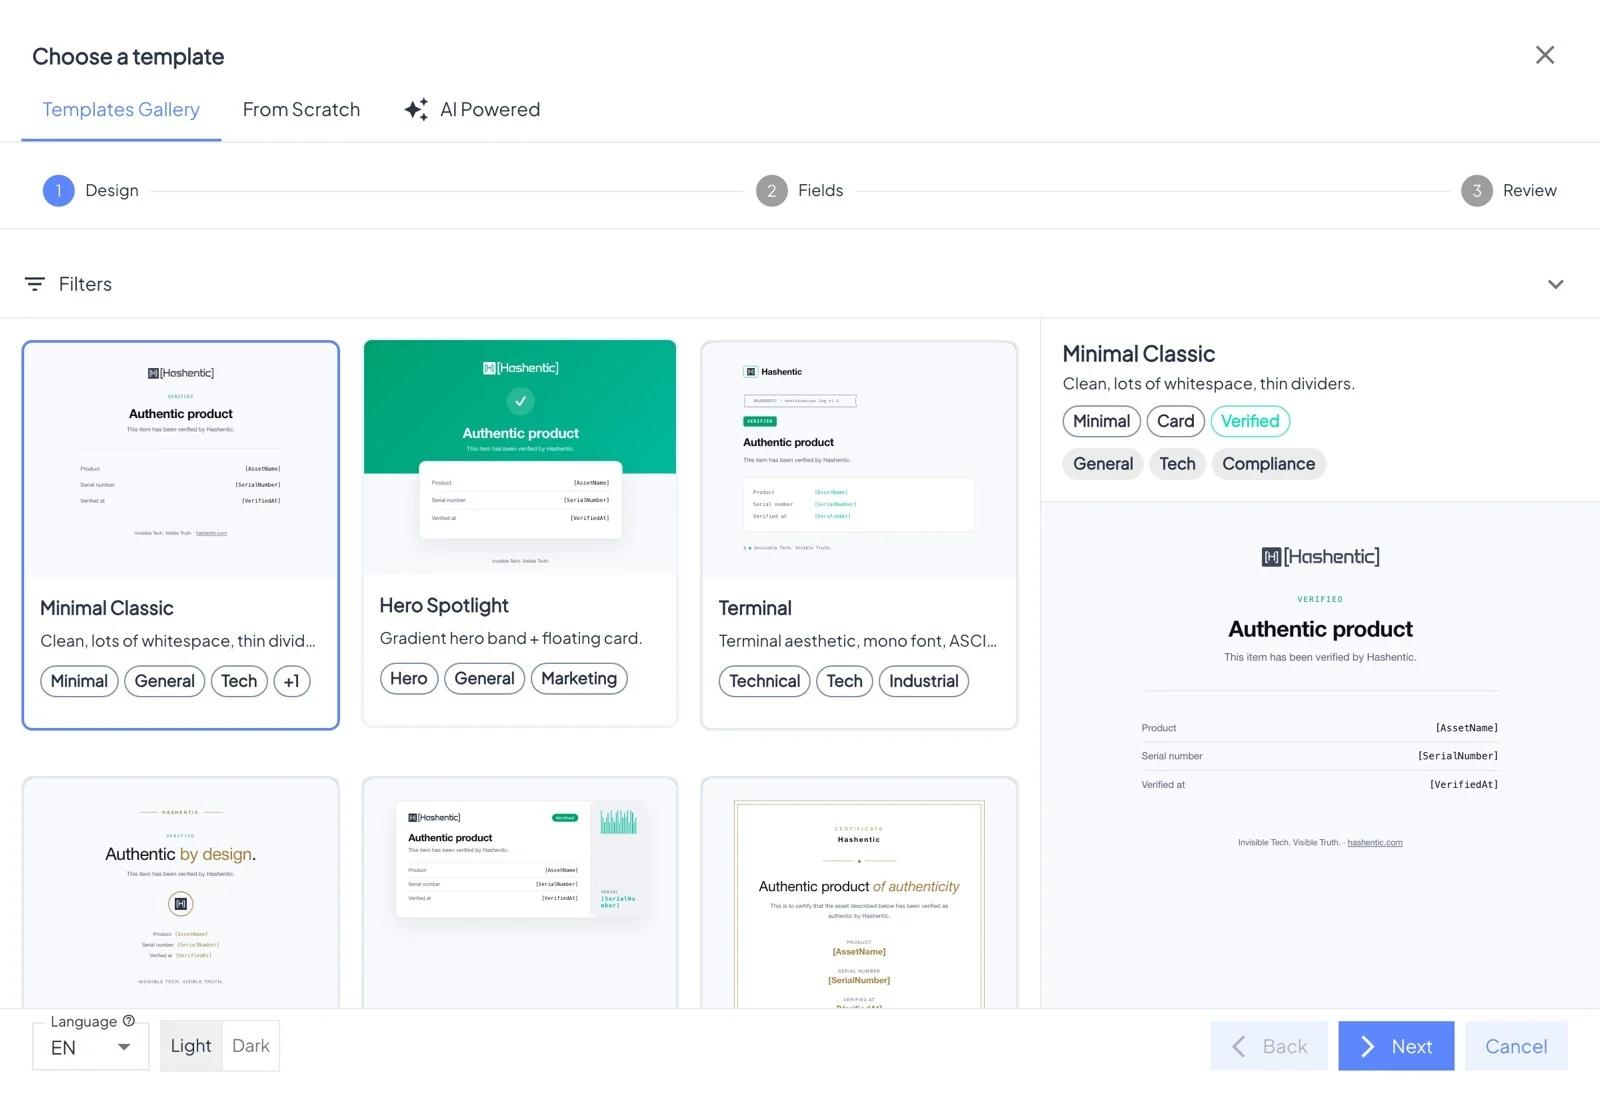1600x1104 pixels.
Task: Click the Authentic product heading in preview
Action: (x=1320, y=629)
